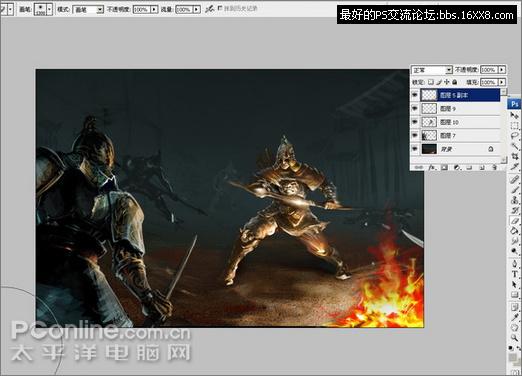Screen dimensions: 522x376
Task: Toggle lock position
Action: tap(447, 82)
